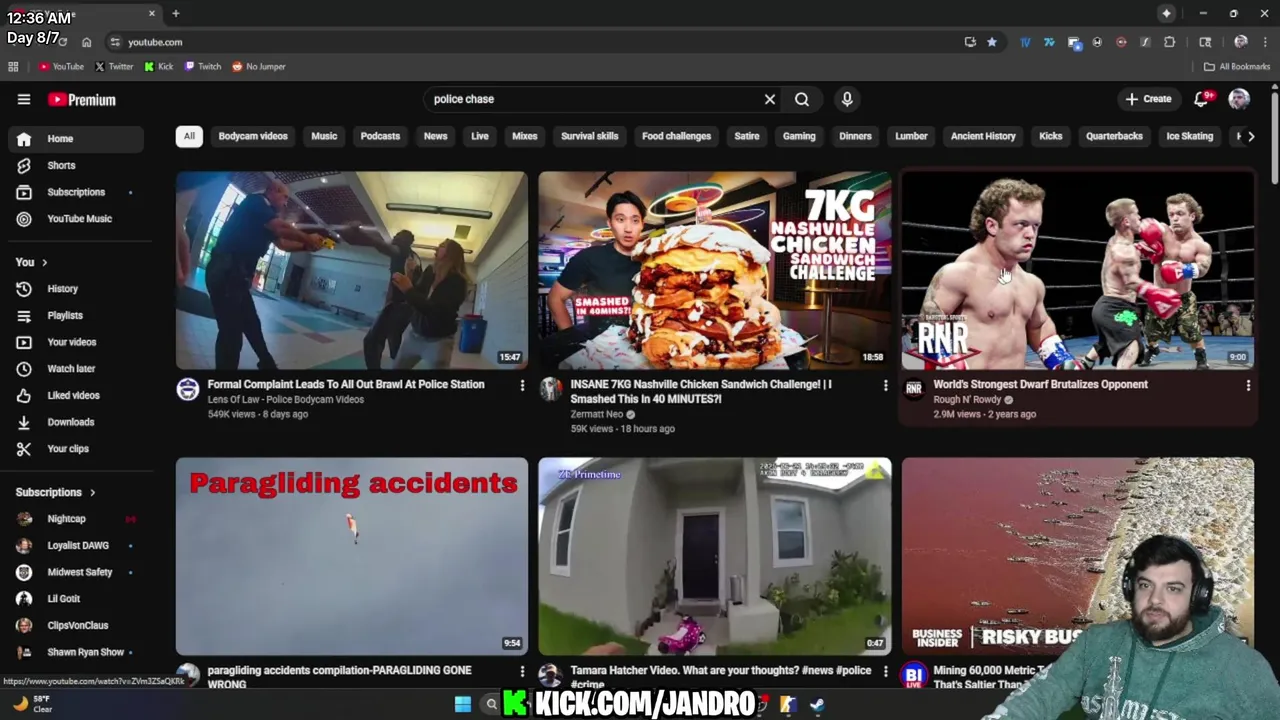This screenshot has height=720, width=1280.
Task: Select the Ancient History chip
Action: [x=983, y=136]
